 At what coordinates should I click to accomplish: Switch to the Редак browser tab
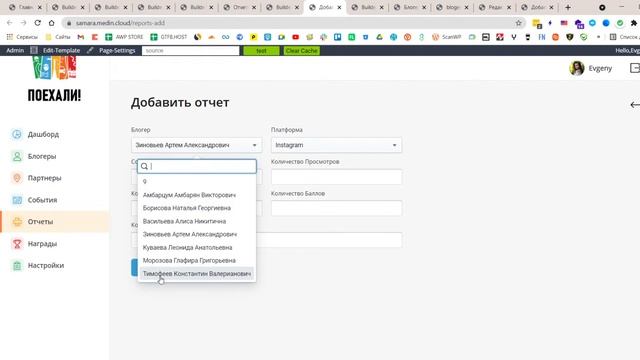point(494,7)
